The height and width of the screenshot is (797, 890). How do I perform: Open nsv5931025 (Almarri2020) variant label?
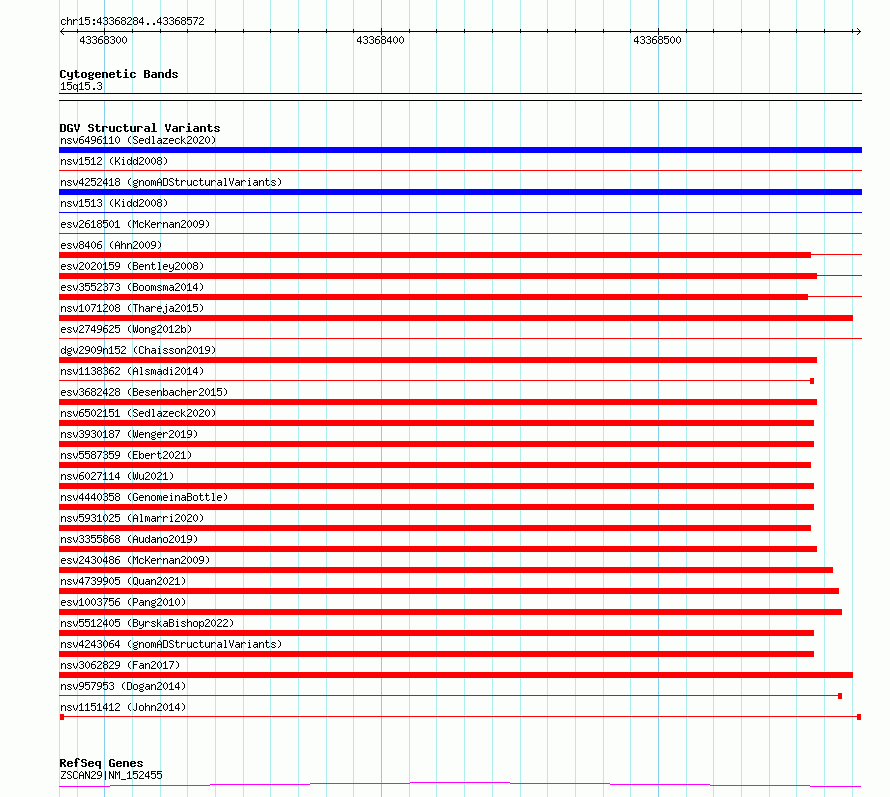pyautogui.click(x=132, y=518)
